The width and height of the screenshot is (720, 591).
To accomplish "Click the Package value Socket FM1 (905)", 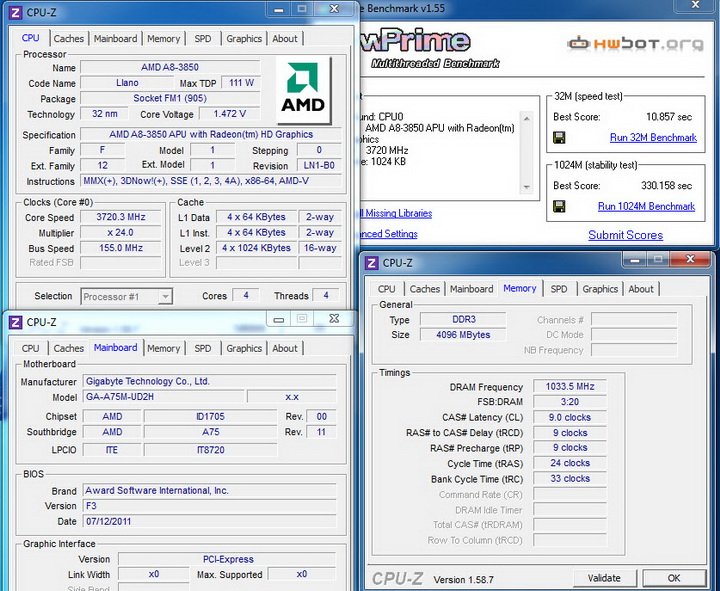I will click(170, 98).
